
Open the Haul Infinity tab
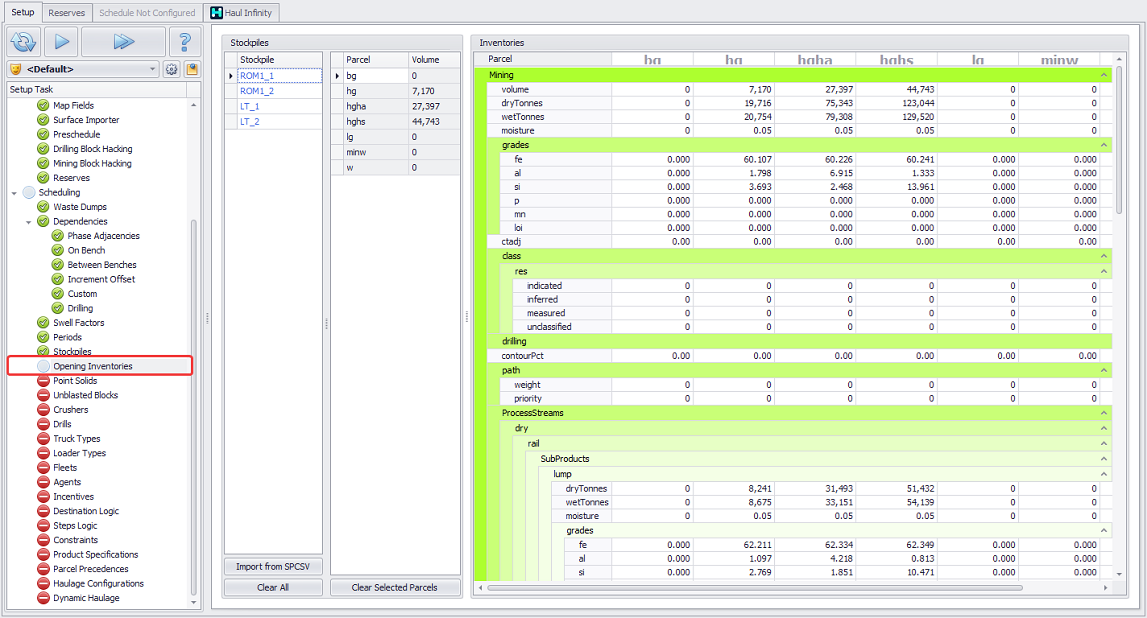[240, 13]
